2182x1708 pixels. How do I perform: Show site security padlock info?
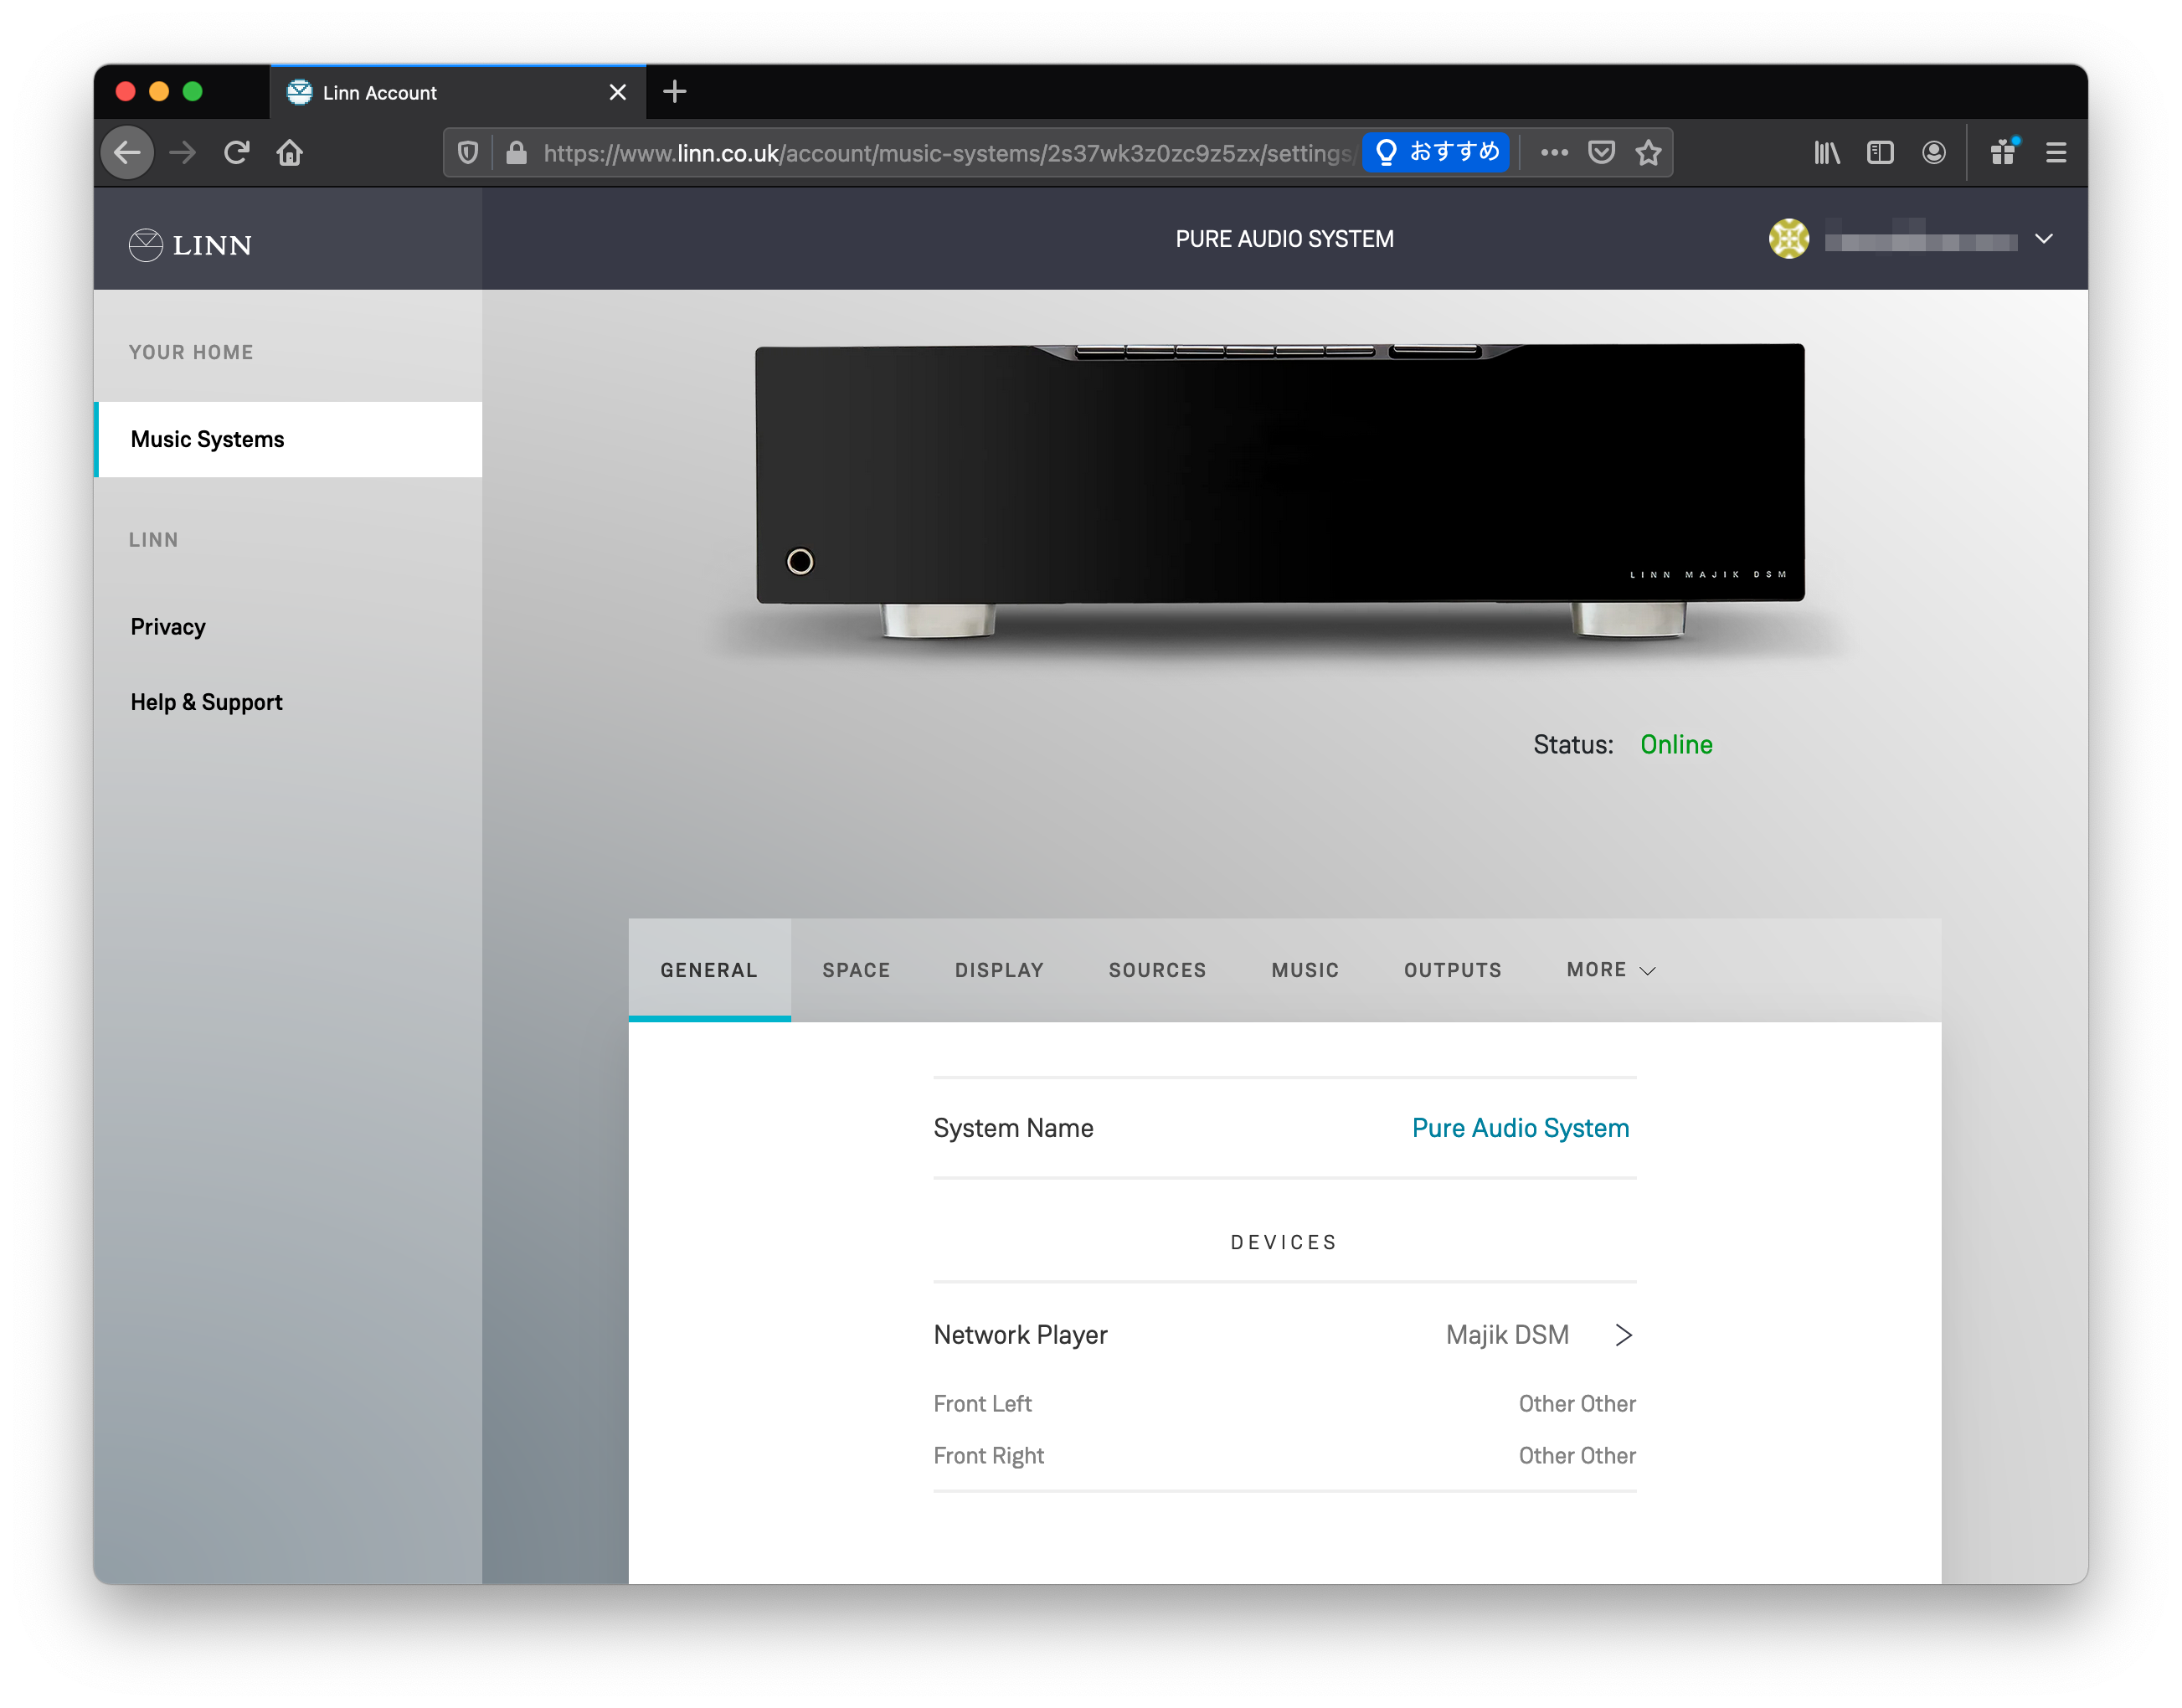point(516,152)
